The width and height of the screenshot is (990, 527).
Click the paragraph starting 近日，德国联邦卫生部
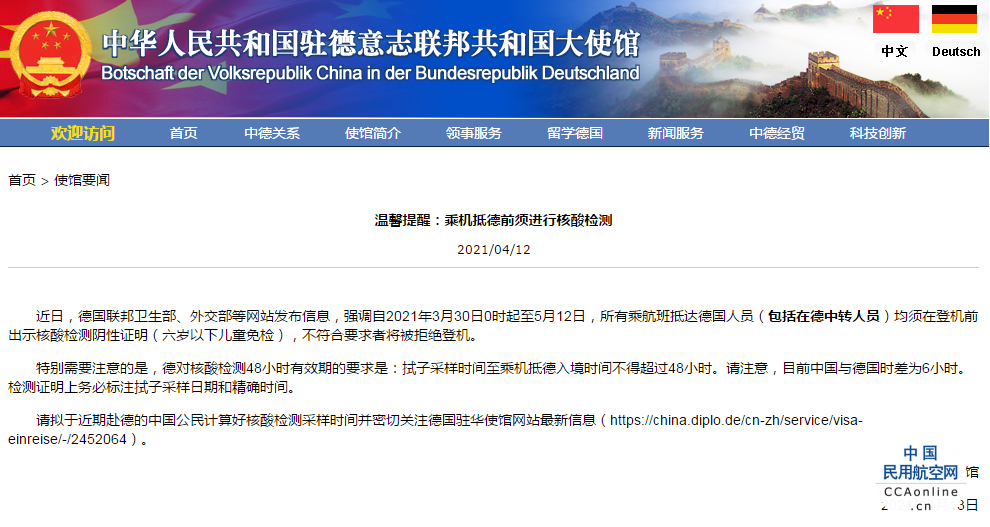pyautogui.click(x=493, y=326)
